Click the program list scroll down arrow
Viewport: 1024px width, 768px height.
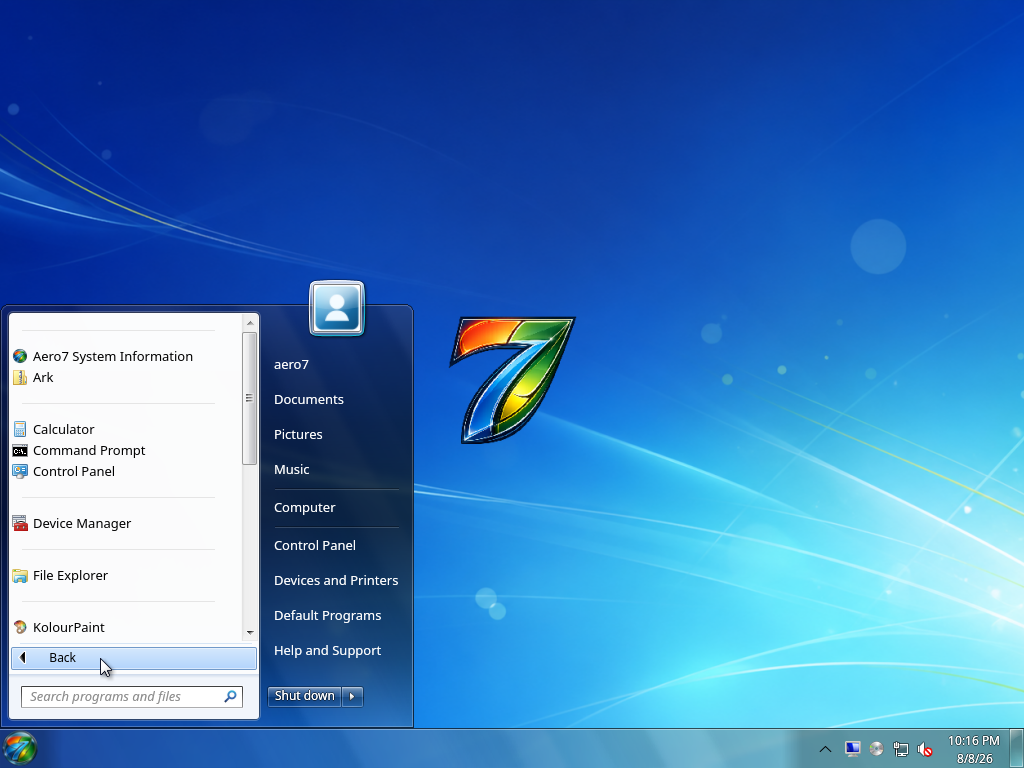(249, 633)
